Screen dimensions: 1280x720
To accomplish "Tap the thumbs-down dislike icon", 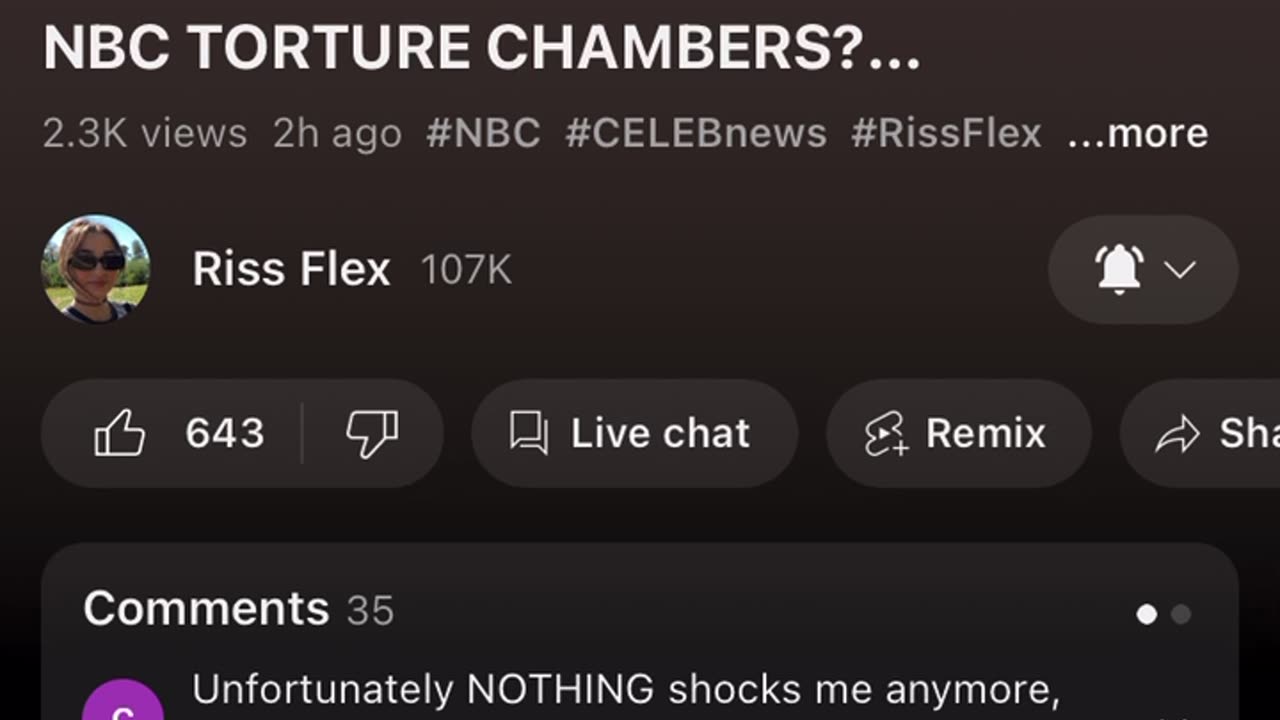I will (x=372, y=434).
